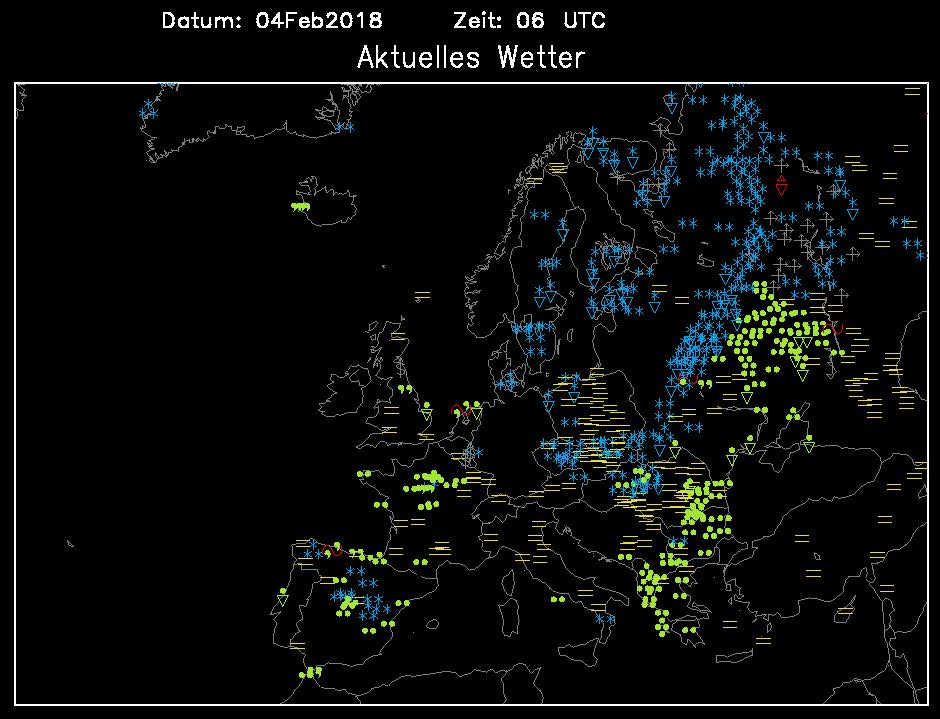Click the red triangle symbol in northern Russia
Screen dimensions: 940x719
(x=781, y=185)
